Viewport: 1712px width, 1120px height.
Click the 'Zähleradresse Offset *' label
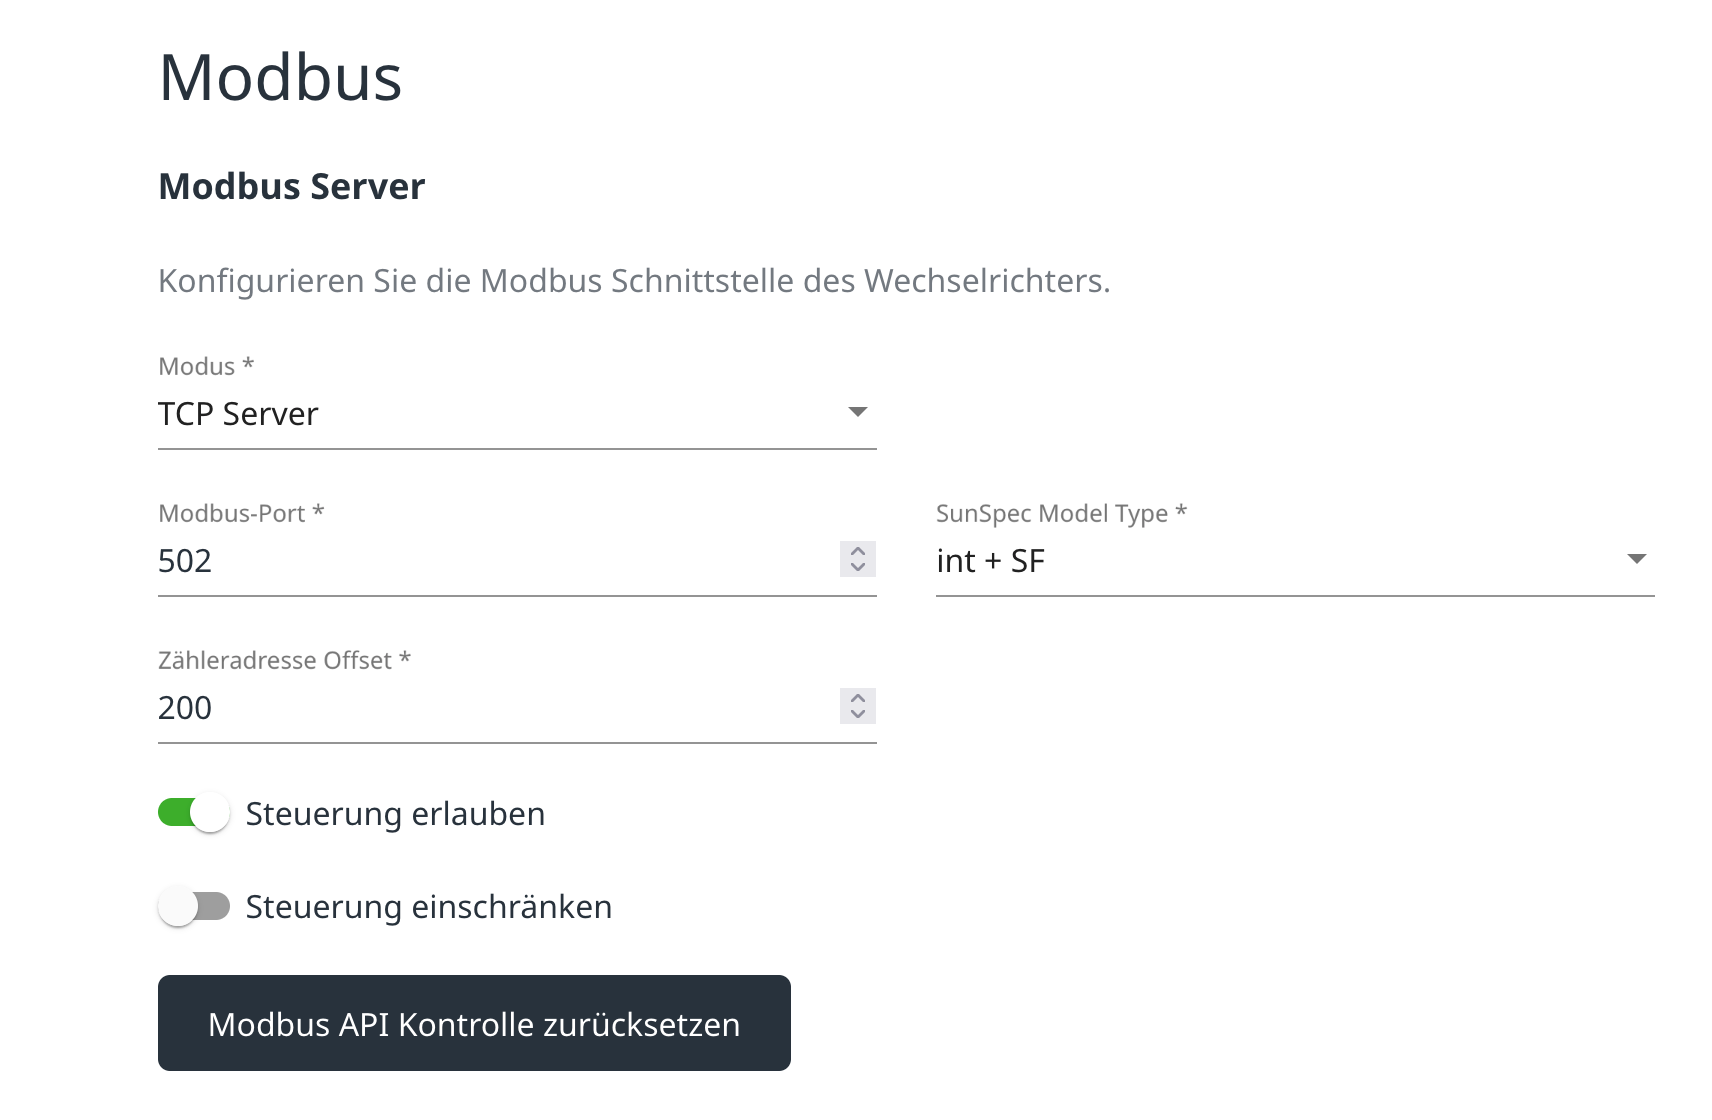[284, 660]
